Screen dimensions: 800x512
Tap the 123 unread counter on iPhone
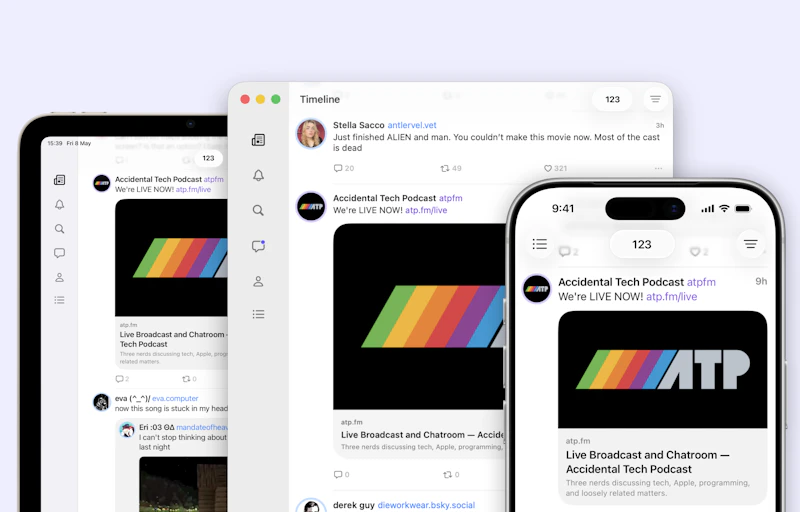click(641, 244)
